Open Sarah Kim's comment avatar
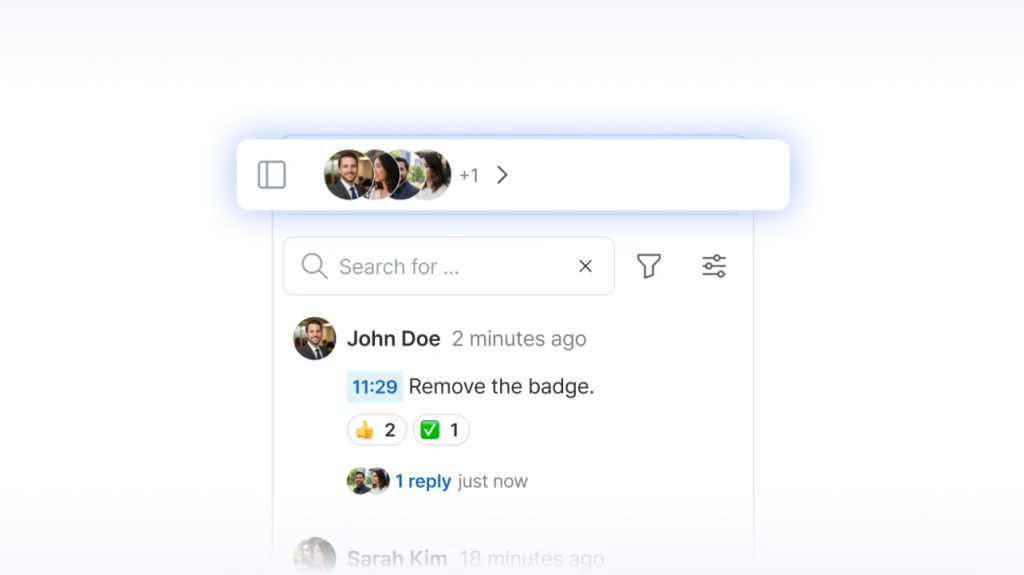This screenshot has width=1024, height=575. click(x=314, y=557)
